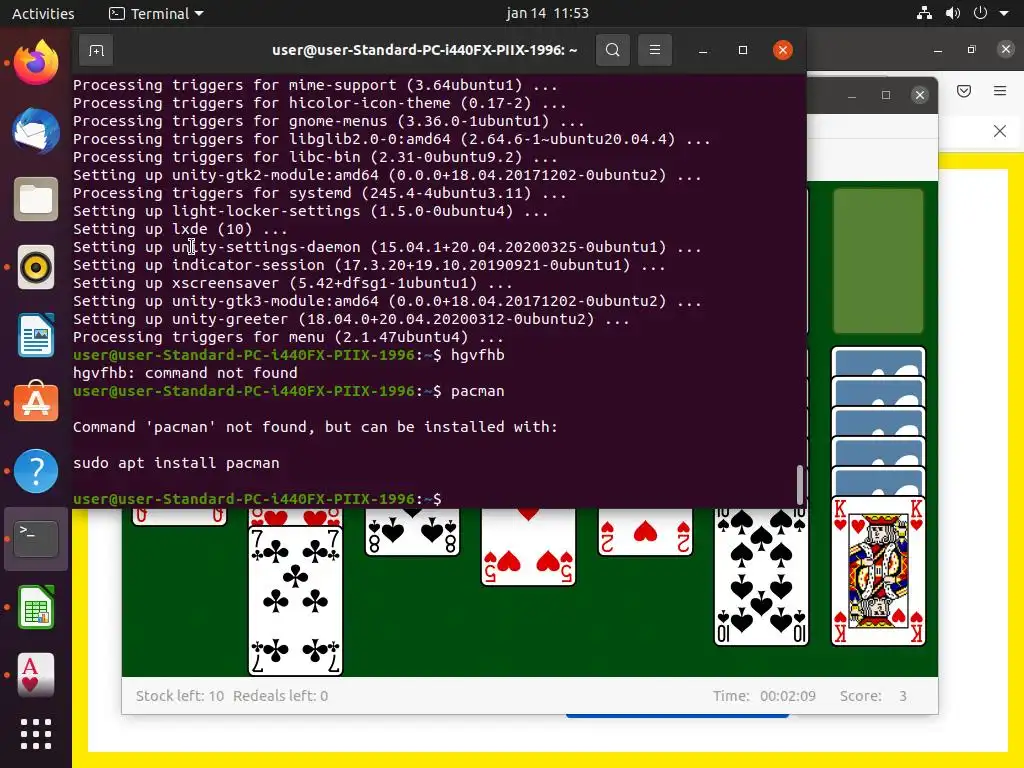Click the Time 00:02:09 status readout
Screen dimensions: 1024x768
point(764,696)
